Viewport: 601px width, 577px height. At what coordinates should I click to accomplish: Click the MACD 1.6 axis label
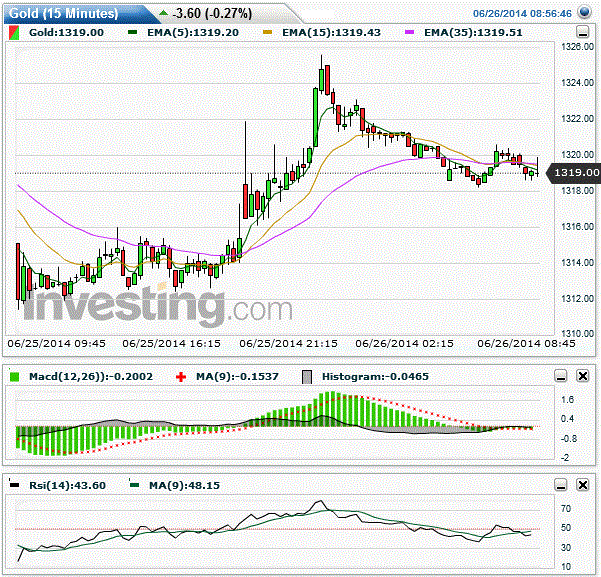coord(567,400)
